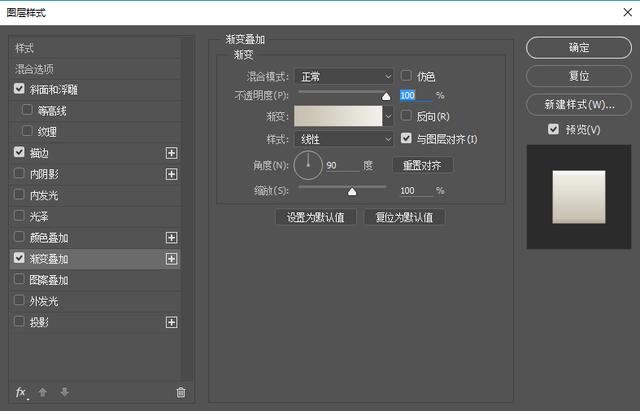This screenshot has height=411, width=640.
Task: Open the 描边 settings row
Action: pos(95,153)
